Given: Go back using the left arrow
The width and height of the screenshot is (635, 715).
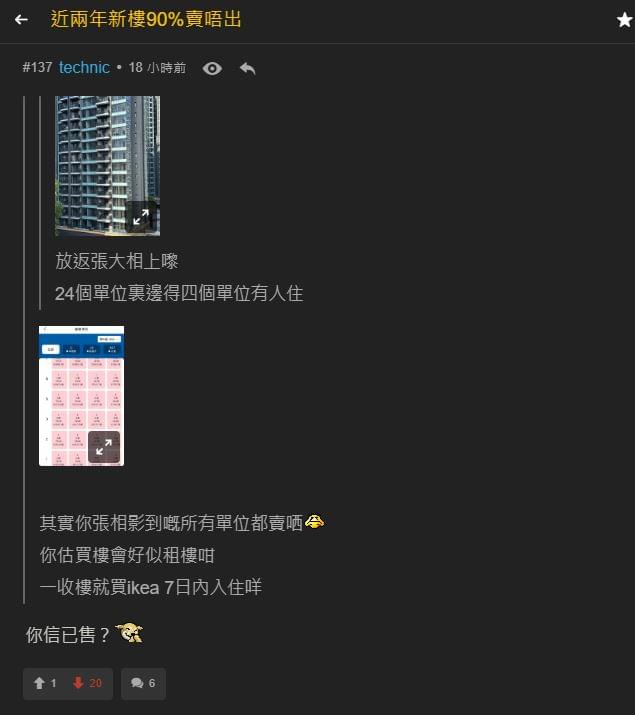Looking at the screenshot, I should pyautogui.click(x=21, y=20).
